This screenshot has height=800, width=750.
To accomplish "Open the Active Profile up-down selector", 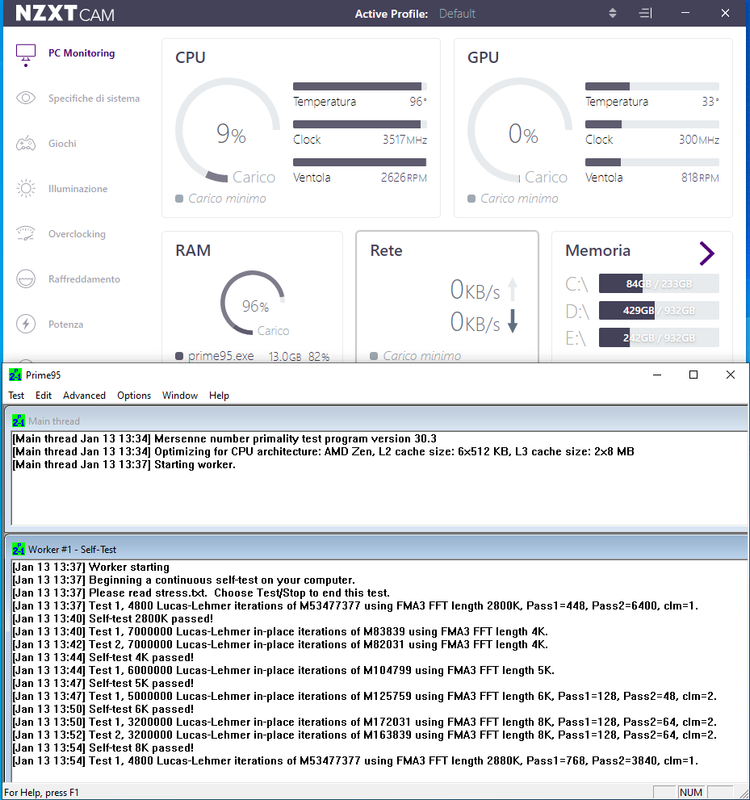I will (613, 13).
